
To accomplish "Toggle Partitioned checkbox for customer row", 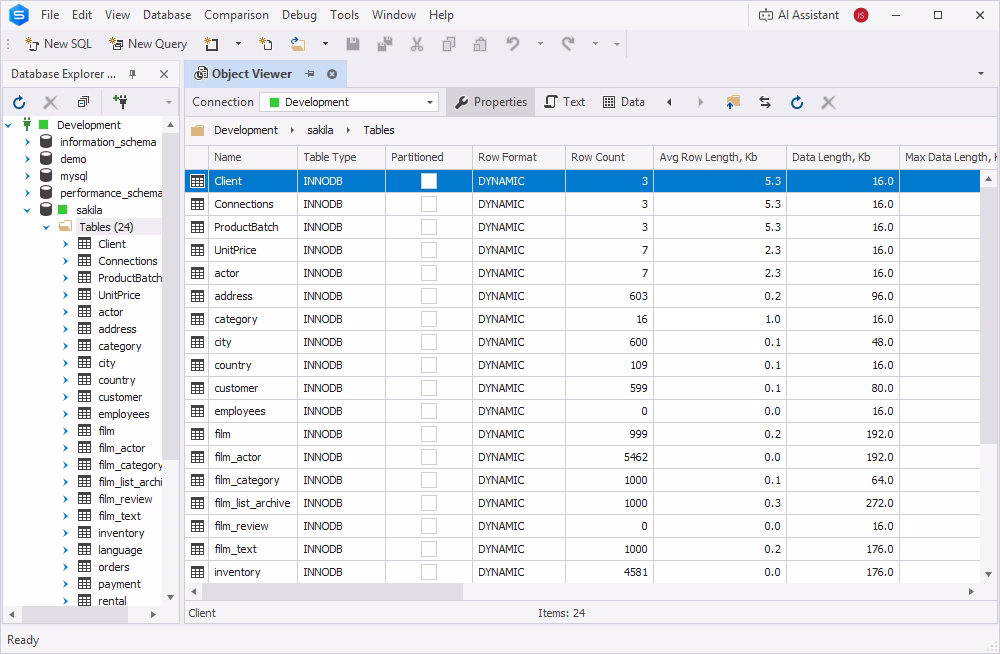I will click(429, 388).
